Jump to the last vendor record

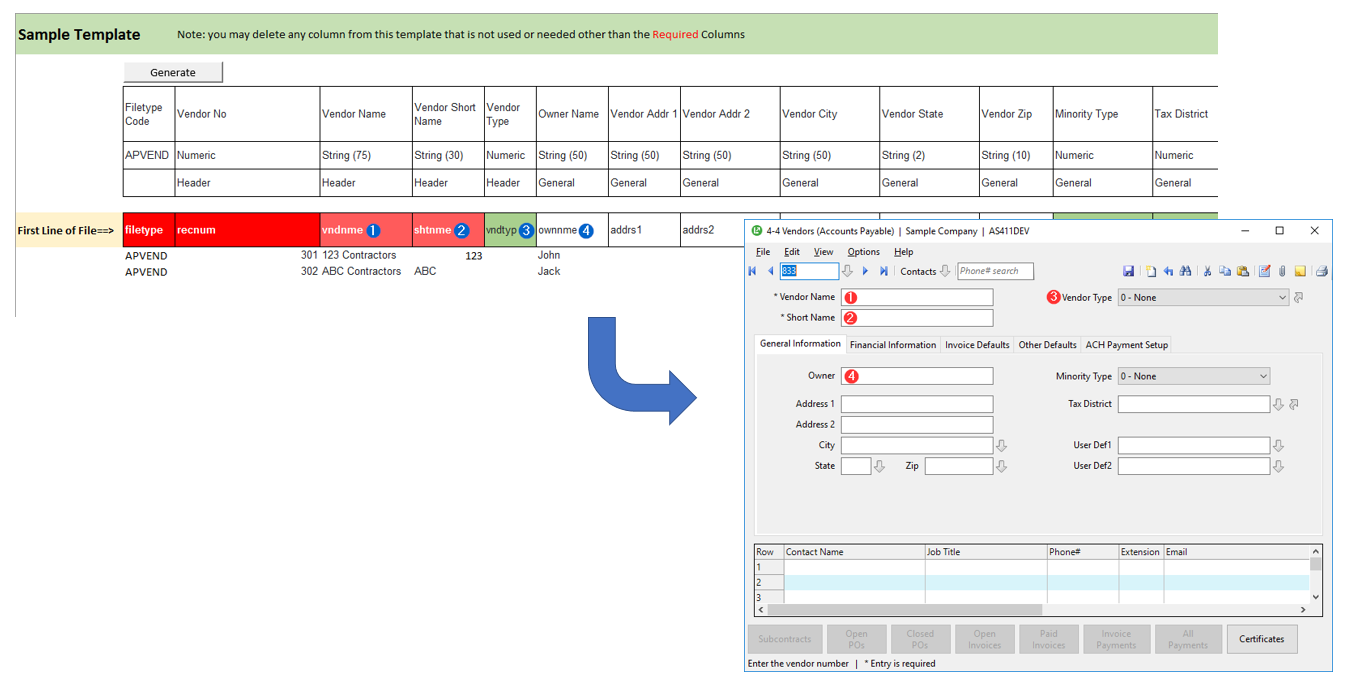[x=884, y=271]
